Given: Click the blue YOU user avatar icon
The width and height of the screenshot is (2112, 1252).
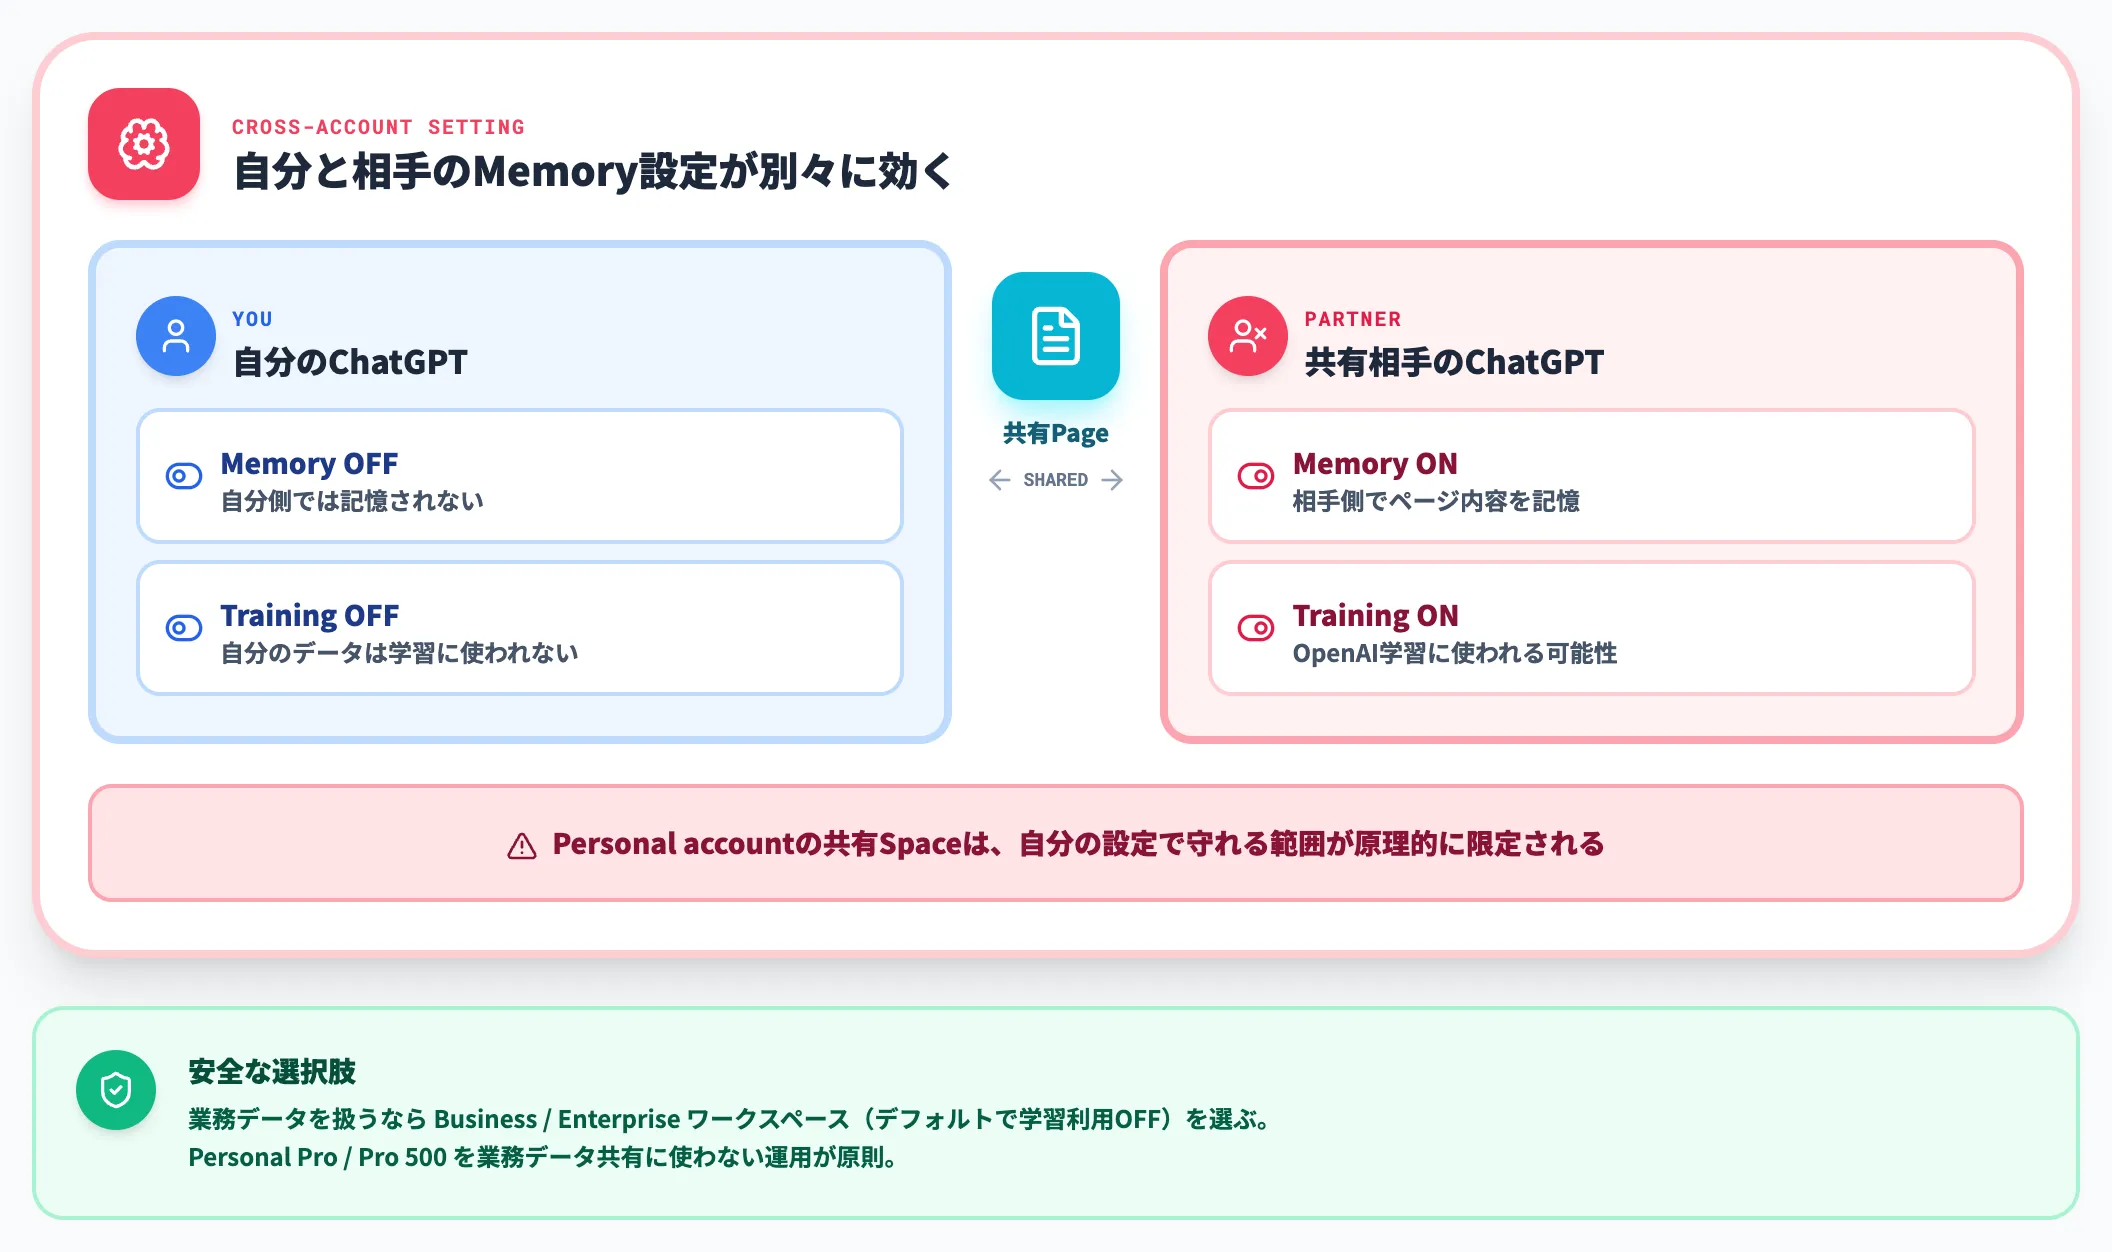Looking at the screenshot, I should (176, 336).
